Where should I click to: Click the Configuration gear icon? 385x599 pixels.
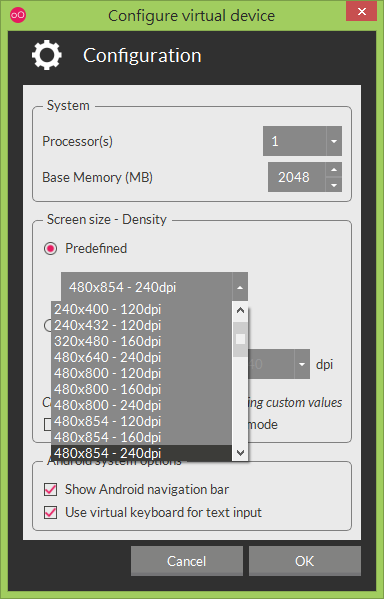47,55
